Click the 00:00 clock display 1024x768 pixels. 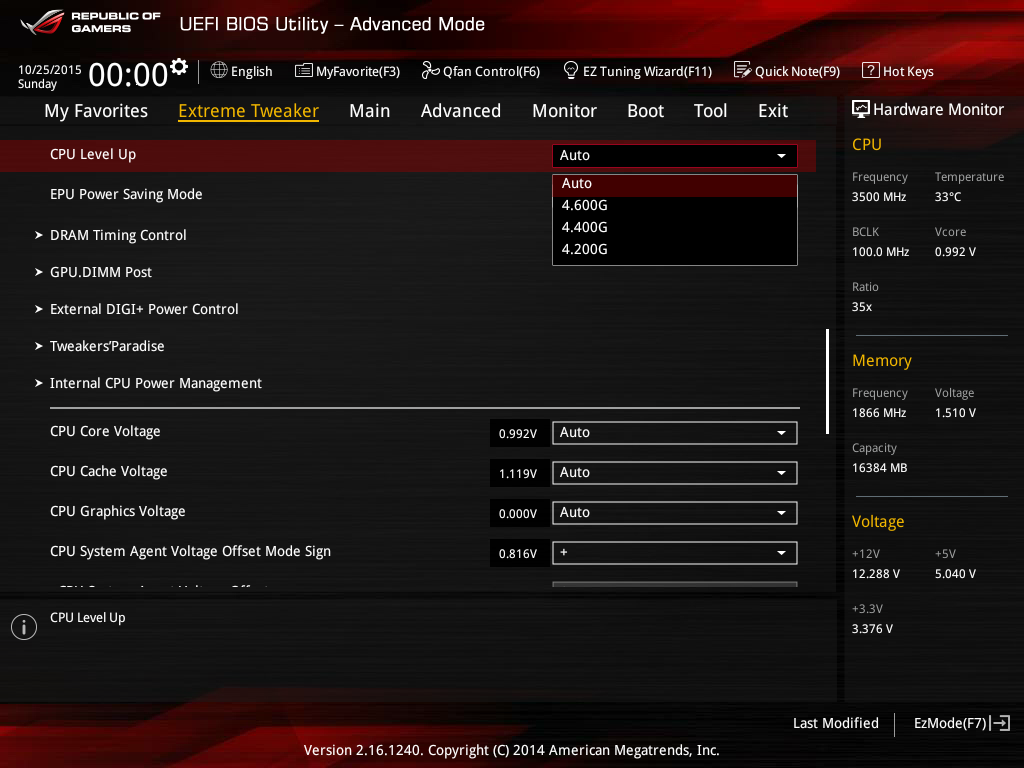(x=128, y=74)
